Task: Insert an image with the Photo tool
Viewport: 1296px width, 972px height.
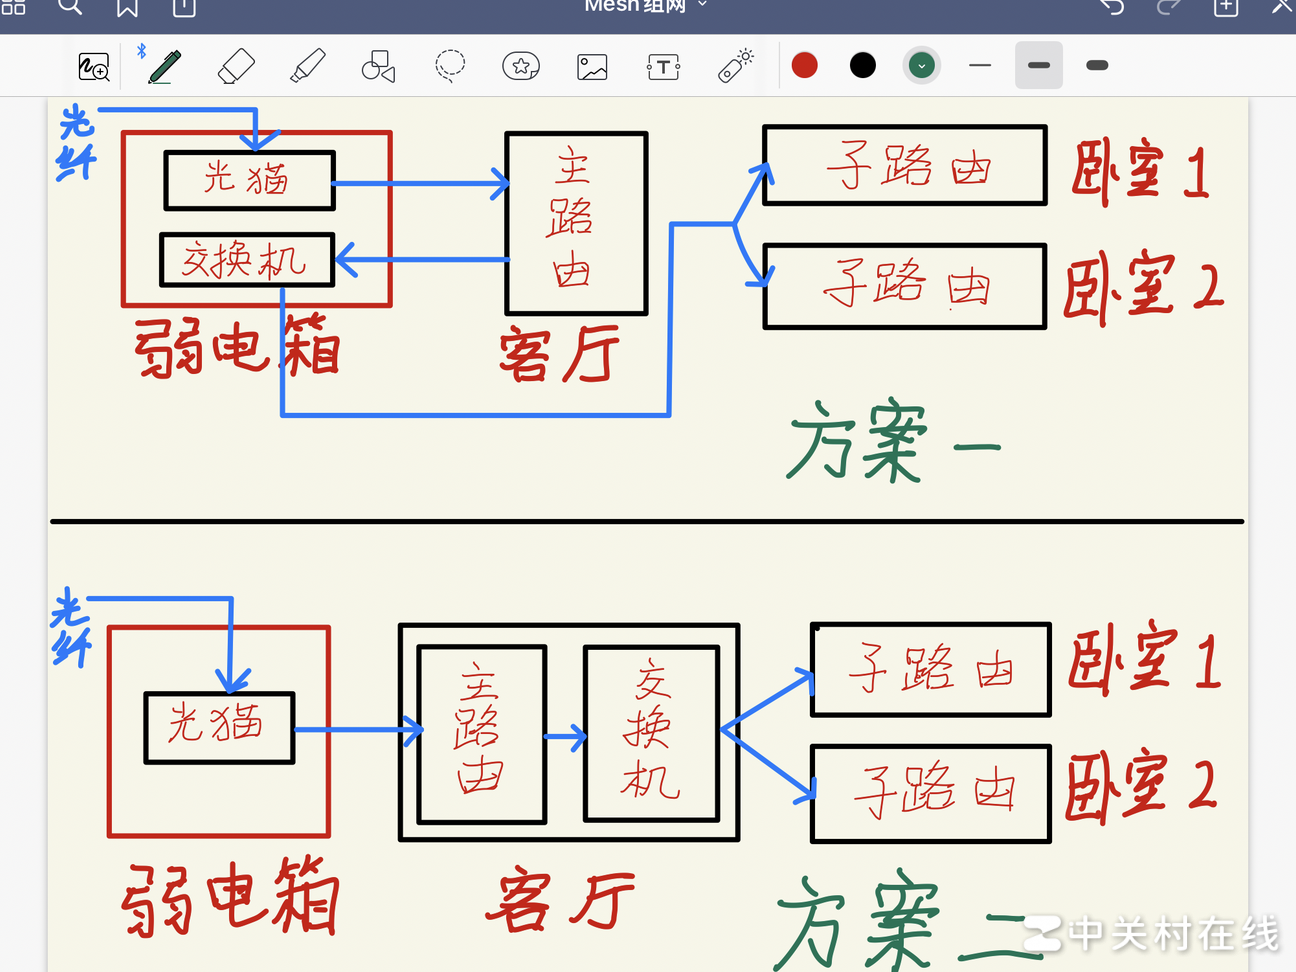Action: coord(591,66)
